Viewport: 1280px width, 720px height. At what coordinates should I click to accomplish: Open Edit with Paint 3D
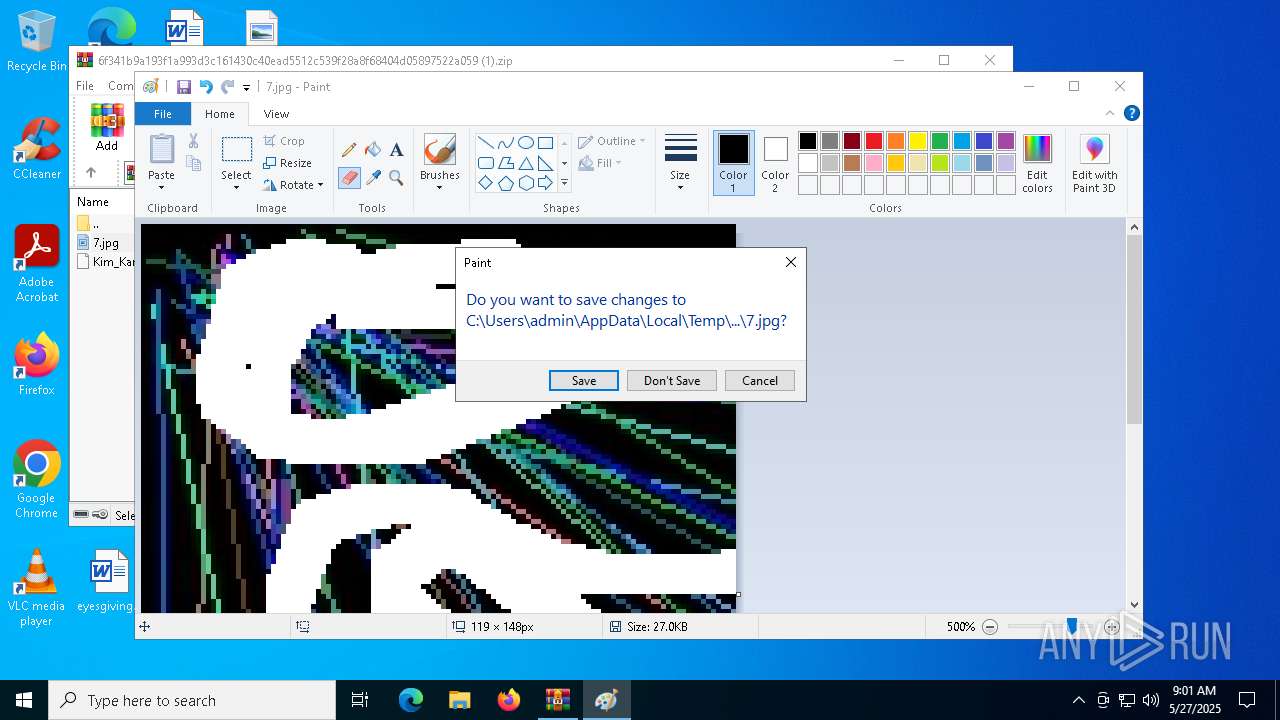pos(1094,164)
